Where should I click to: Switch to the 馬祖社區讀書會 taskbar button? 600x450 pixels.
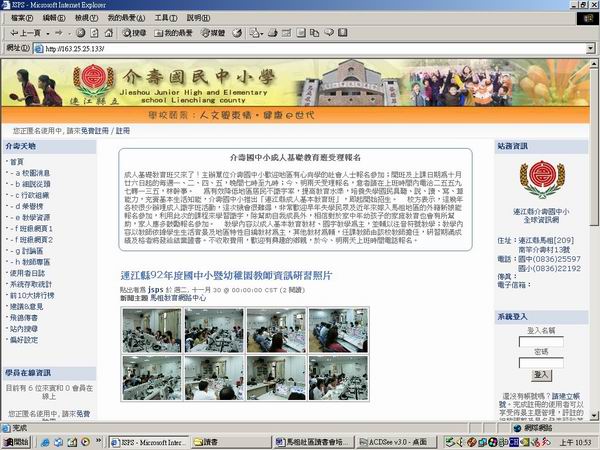(314, 442)
